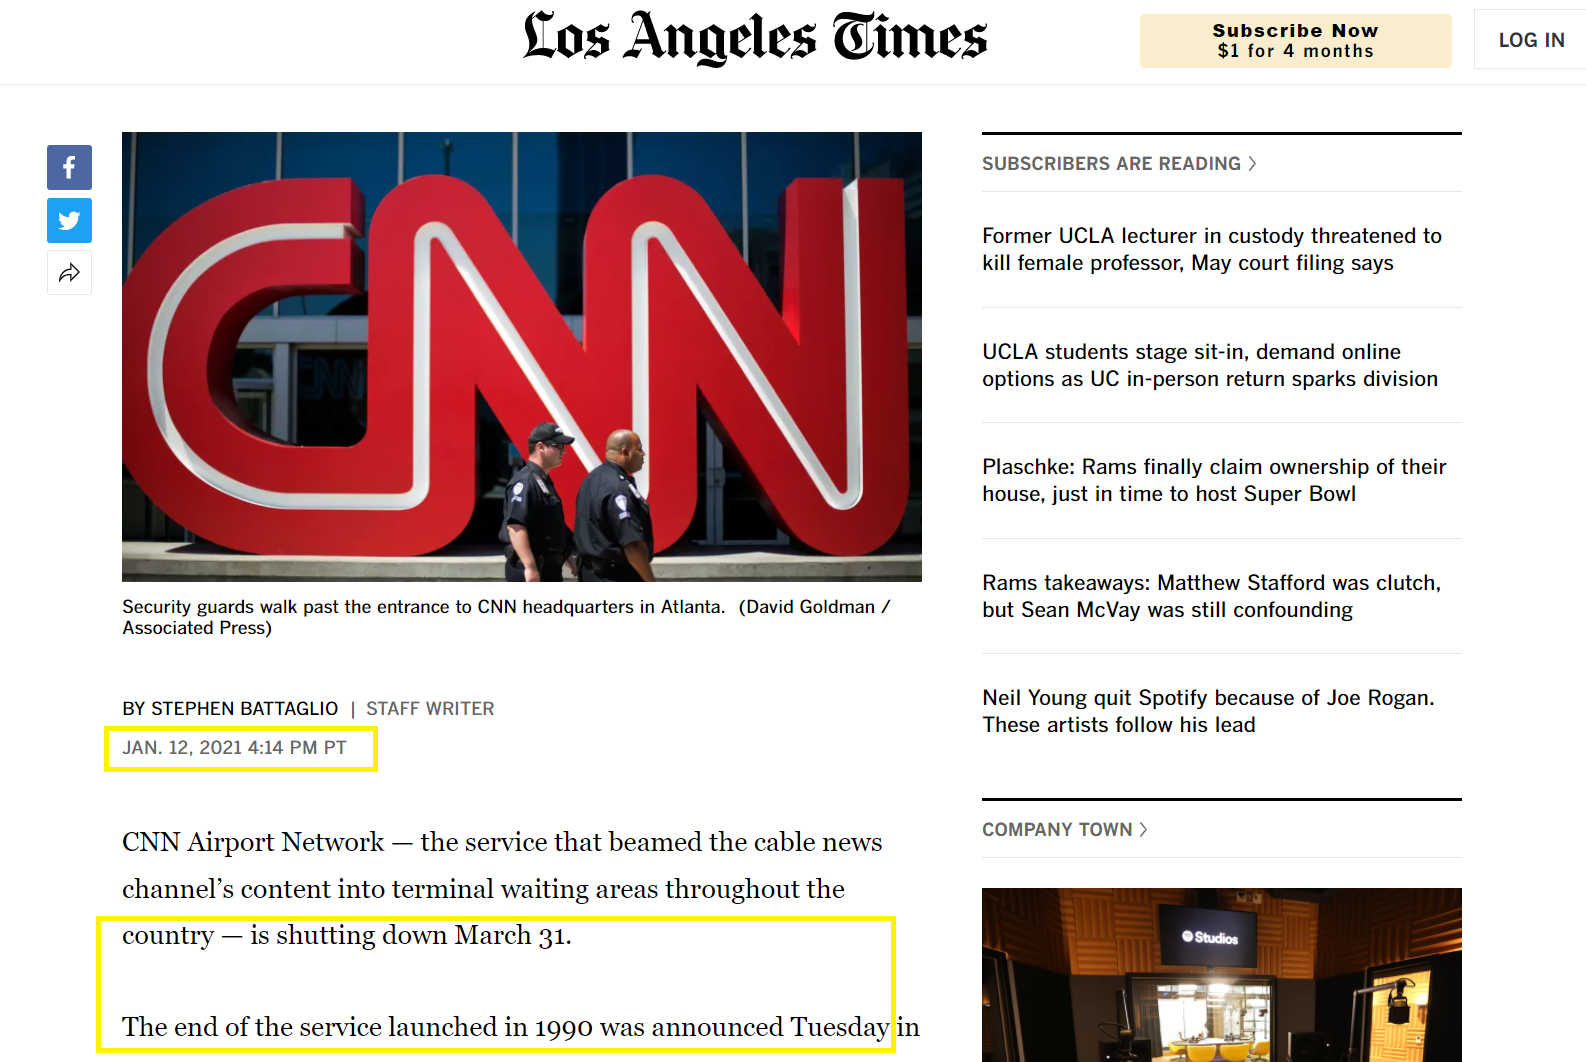Open the Los Angeles Times logo

click(x=755, y=38)
